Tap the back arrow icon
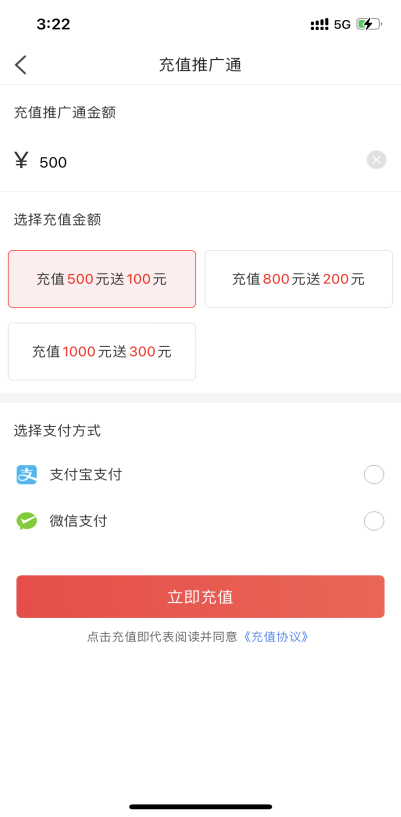 point(20,65)
